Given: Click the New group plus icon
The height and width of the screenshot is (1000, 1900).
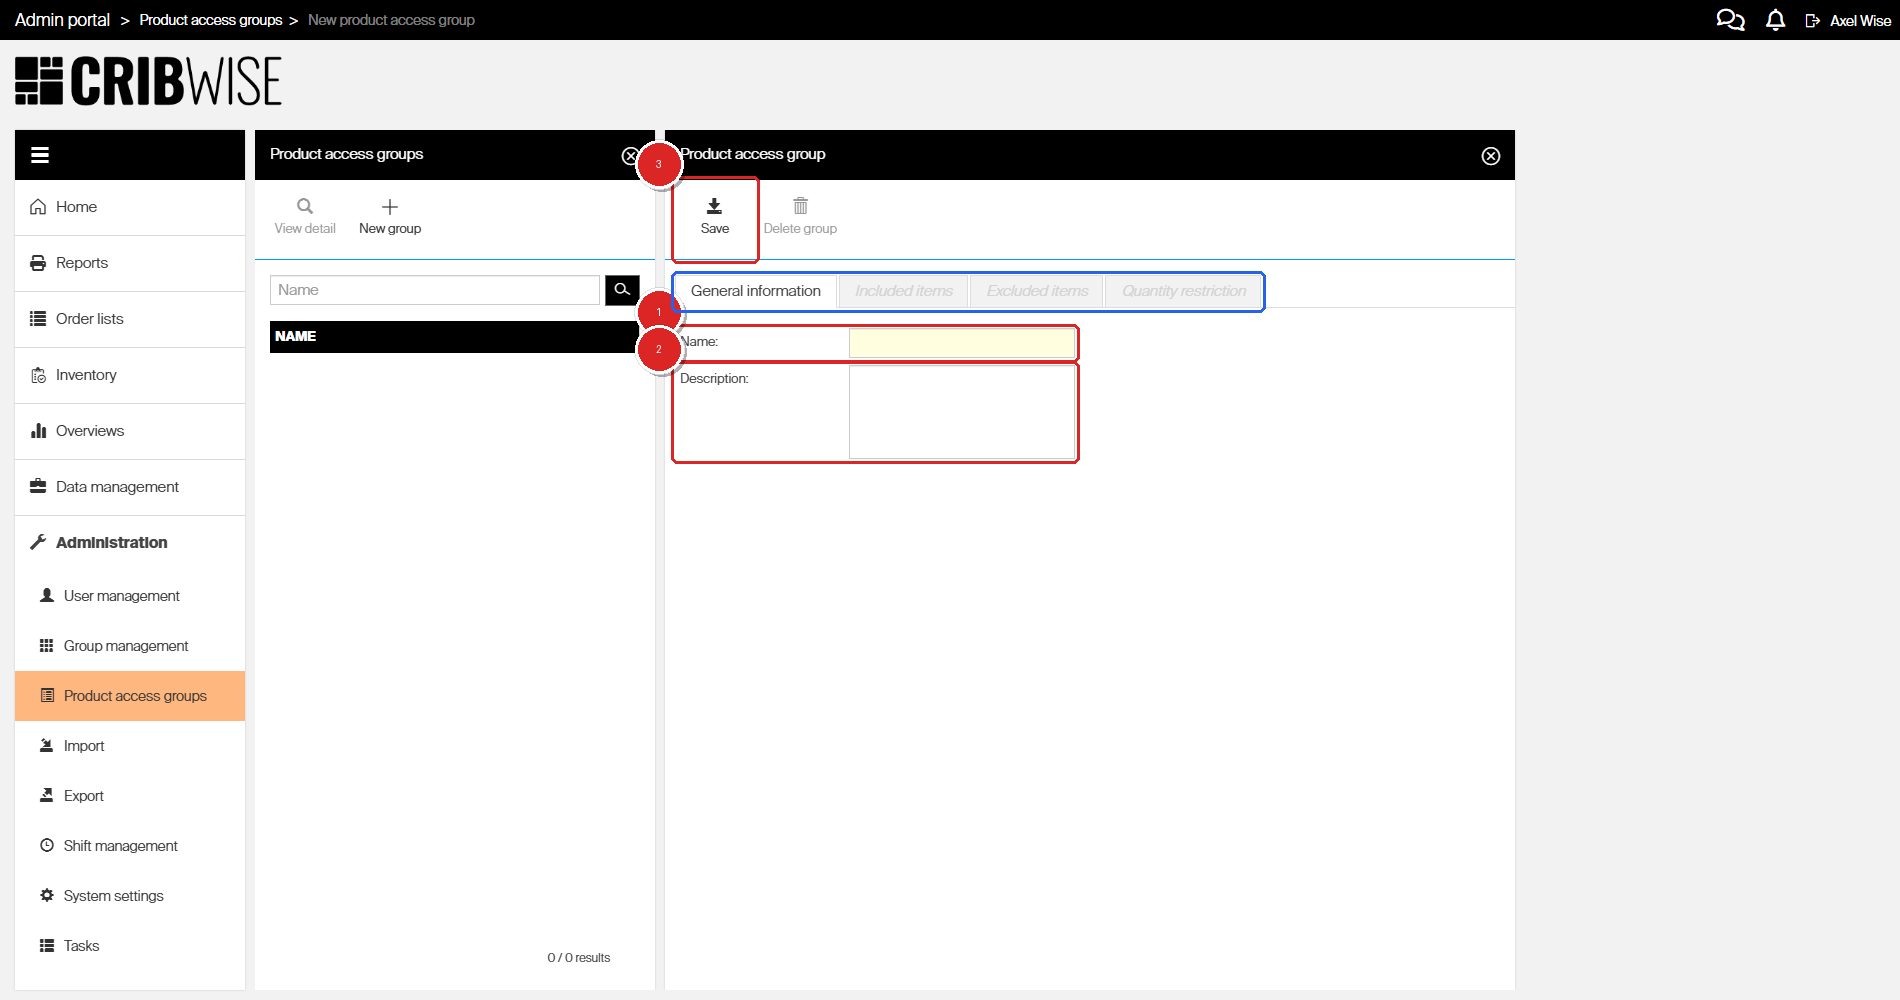Looking at the screenshot, I should point(390,207).
